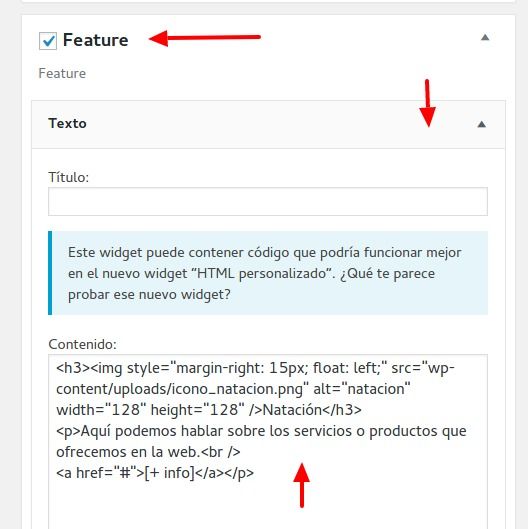Click the red arrow pointing up inside Contenido

pos(302,485)
